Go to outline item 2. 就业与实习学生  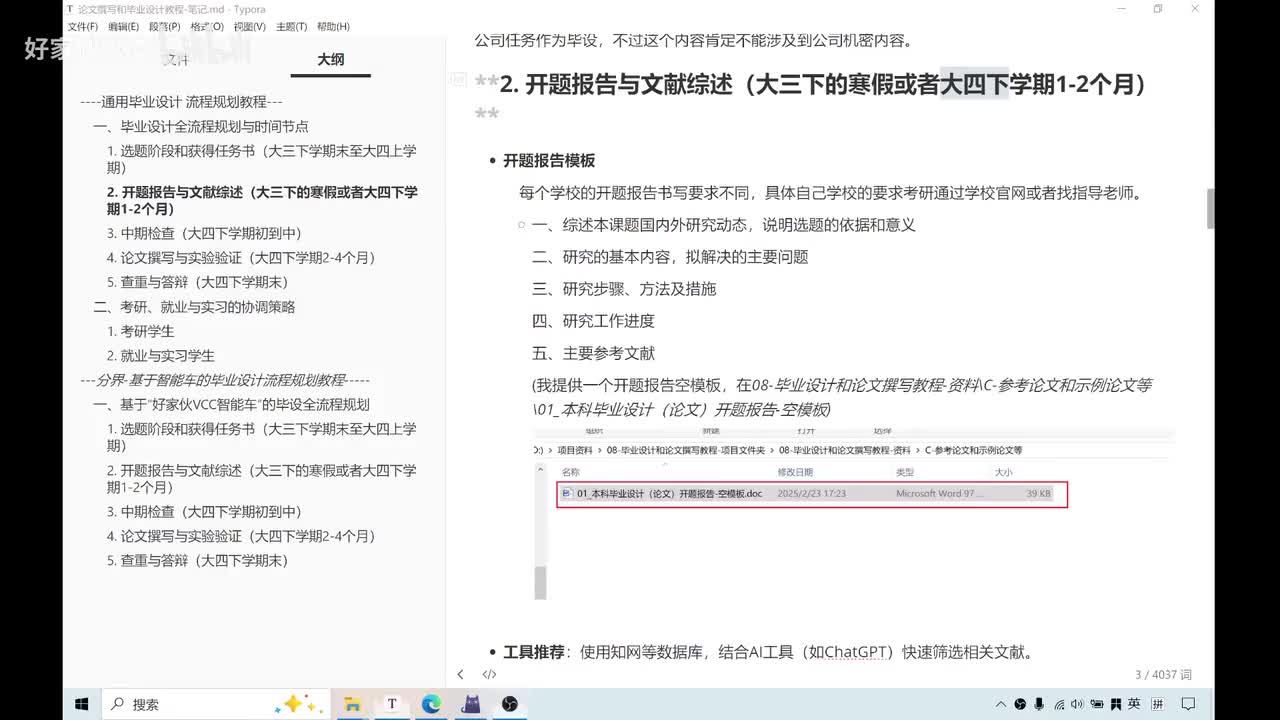[161, 356]
